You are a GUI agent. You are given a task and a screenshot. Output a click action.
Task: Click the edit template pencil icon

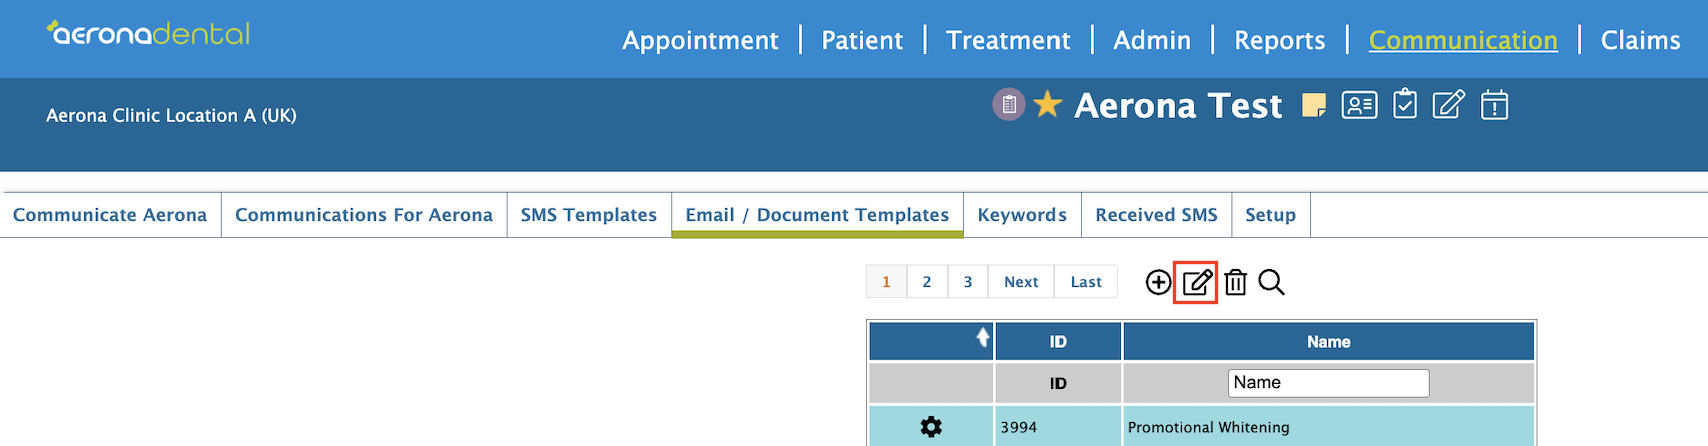1197,283
